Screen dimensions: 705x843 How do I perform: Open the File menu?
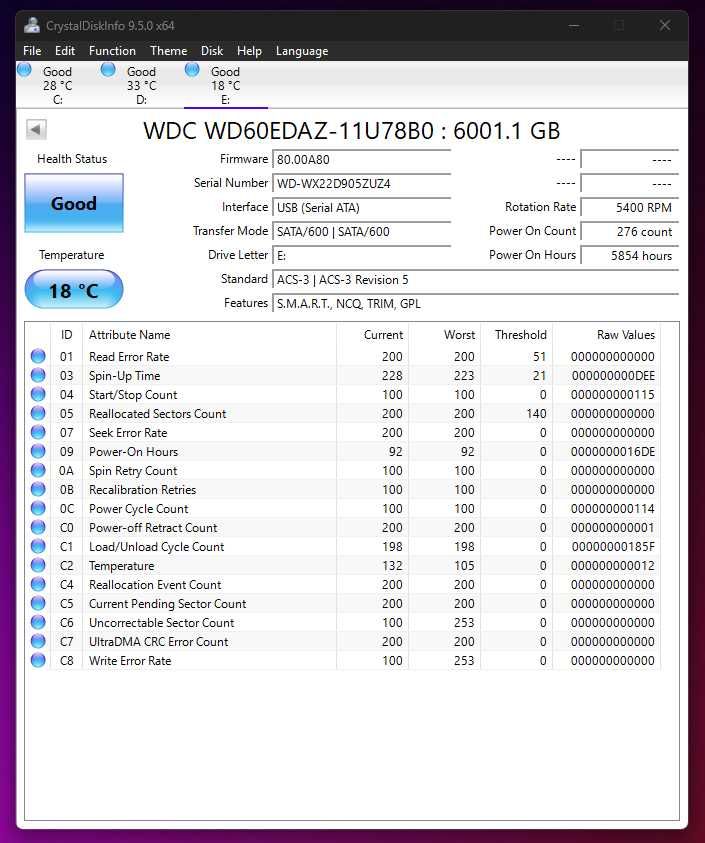32,51
